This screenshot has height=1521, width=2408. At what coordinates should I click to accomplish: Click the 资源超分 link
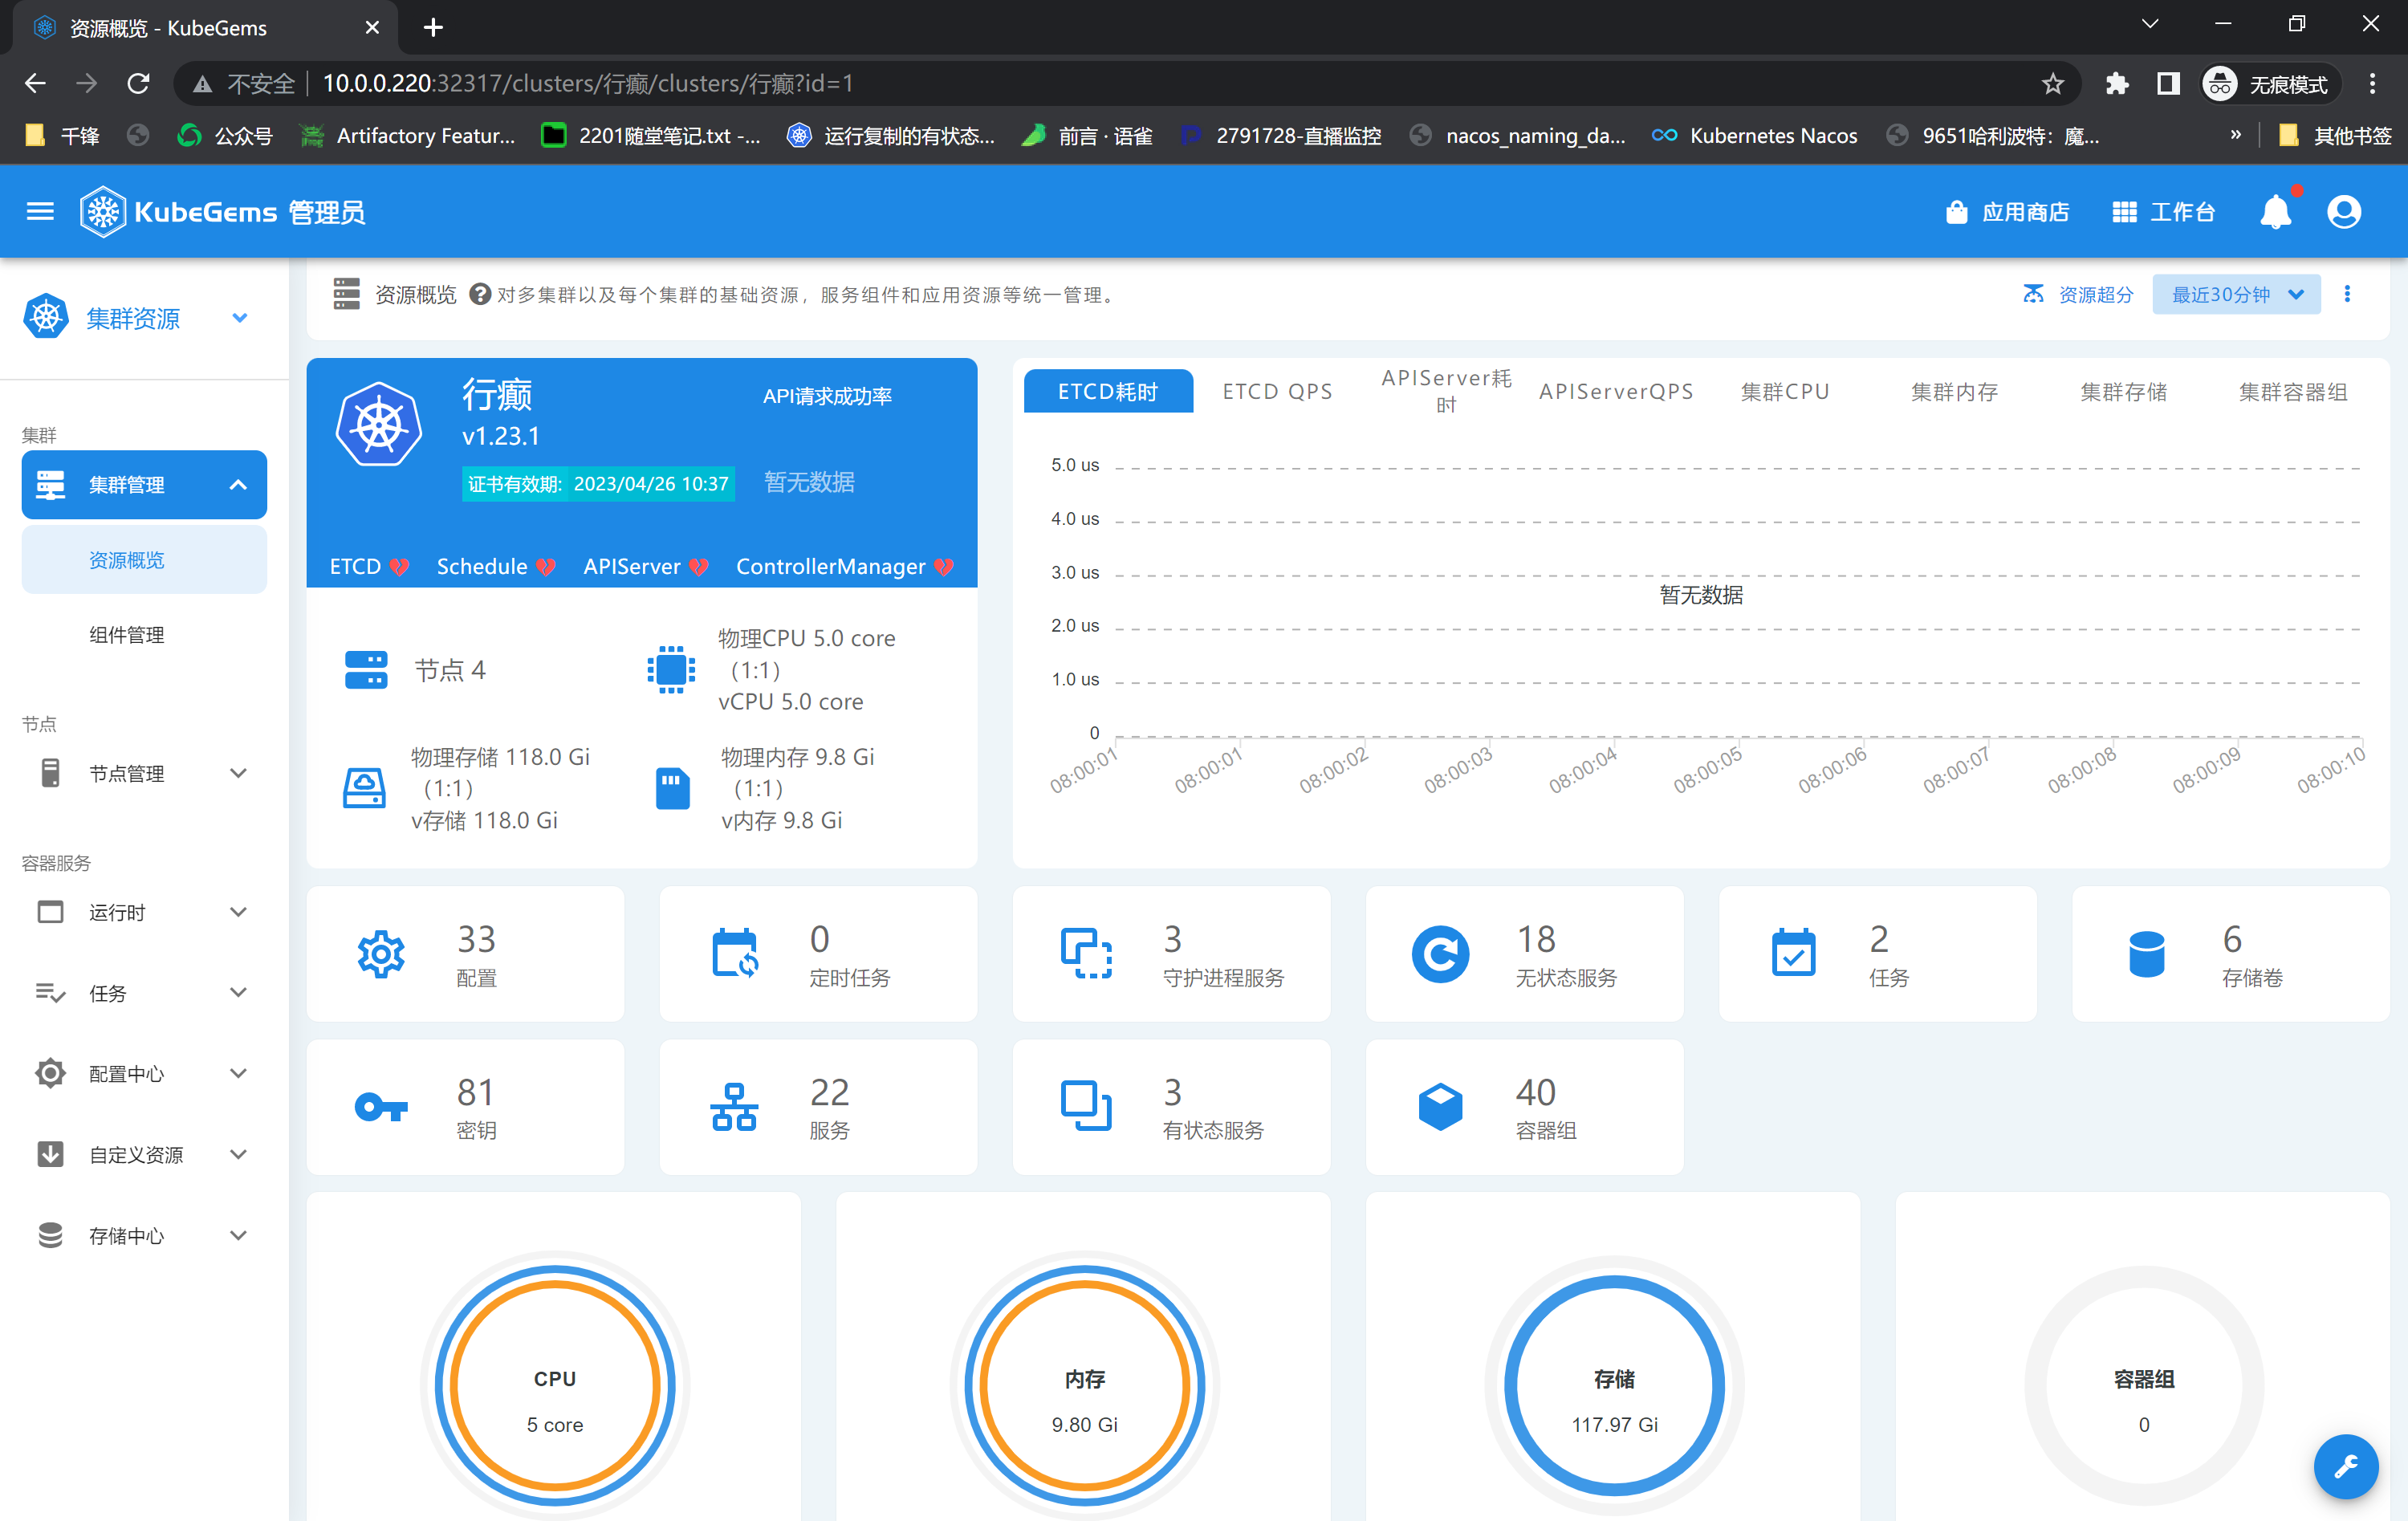(2077, 294)
